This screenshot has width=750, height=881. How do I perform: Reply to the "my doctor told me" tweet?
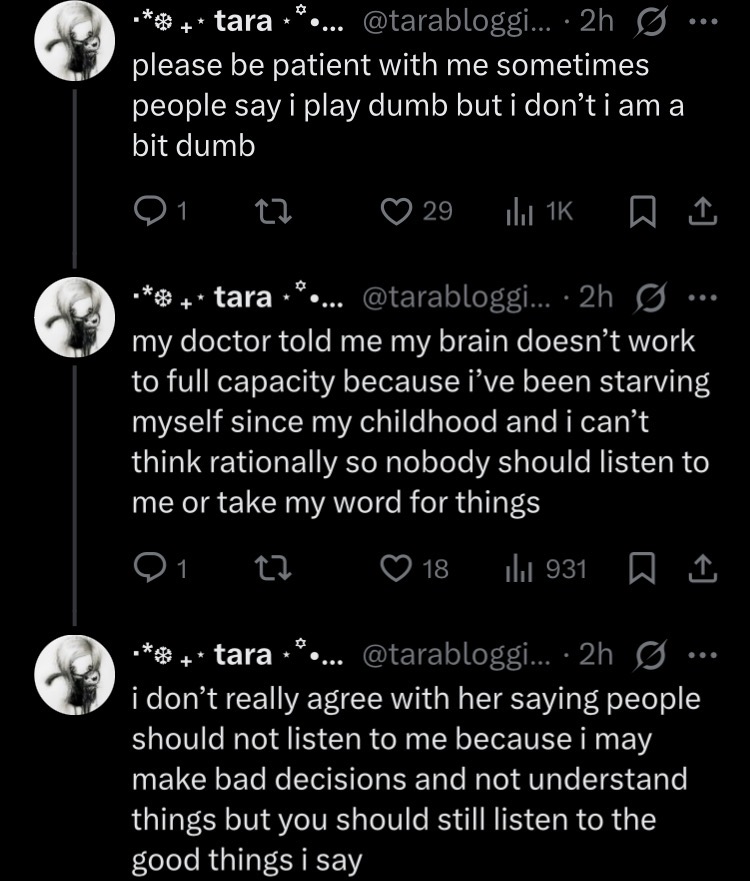(x=160, y=568)
